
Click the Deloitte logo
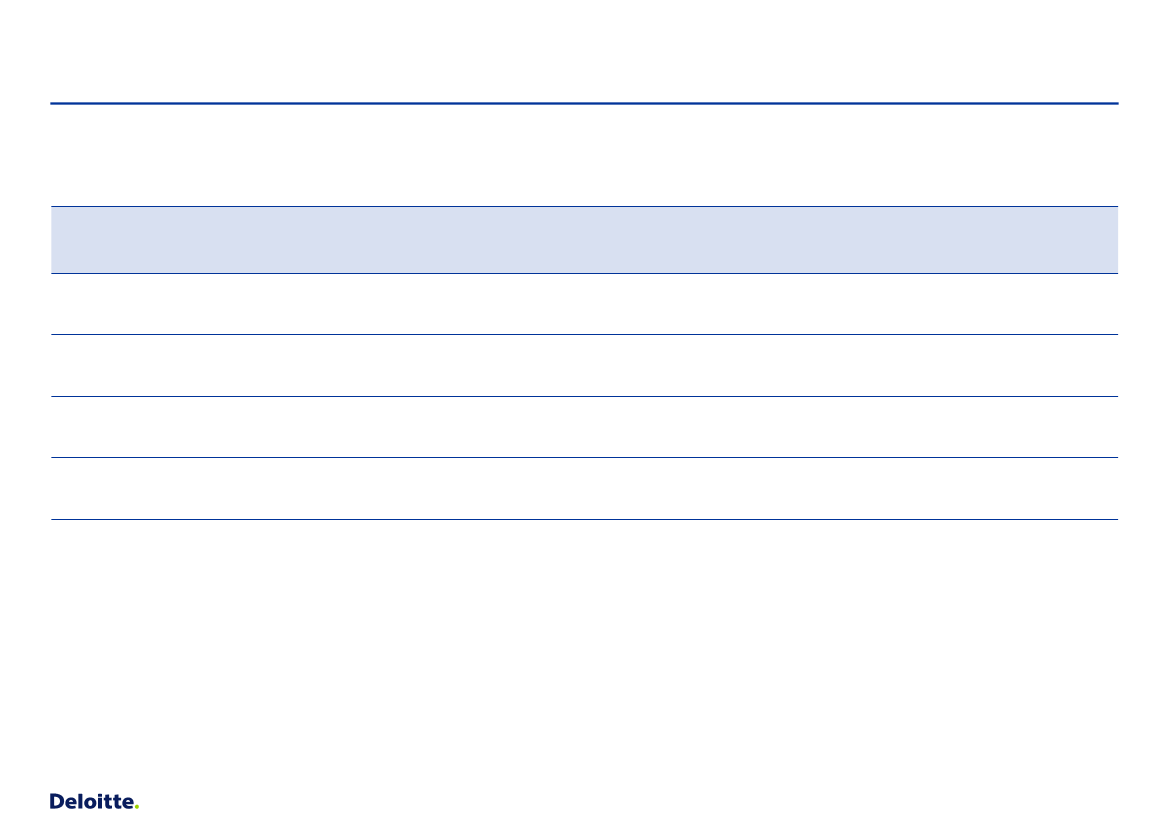[94, 802]
